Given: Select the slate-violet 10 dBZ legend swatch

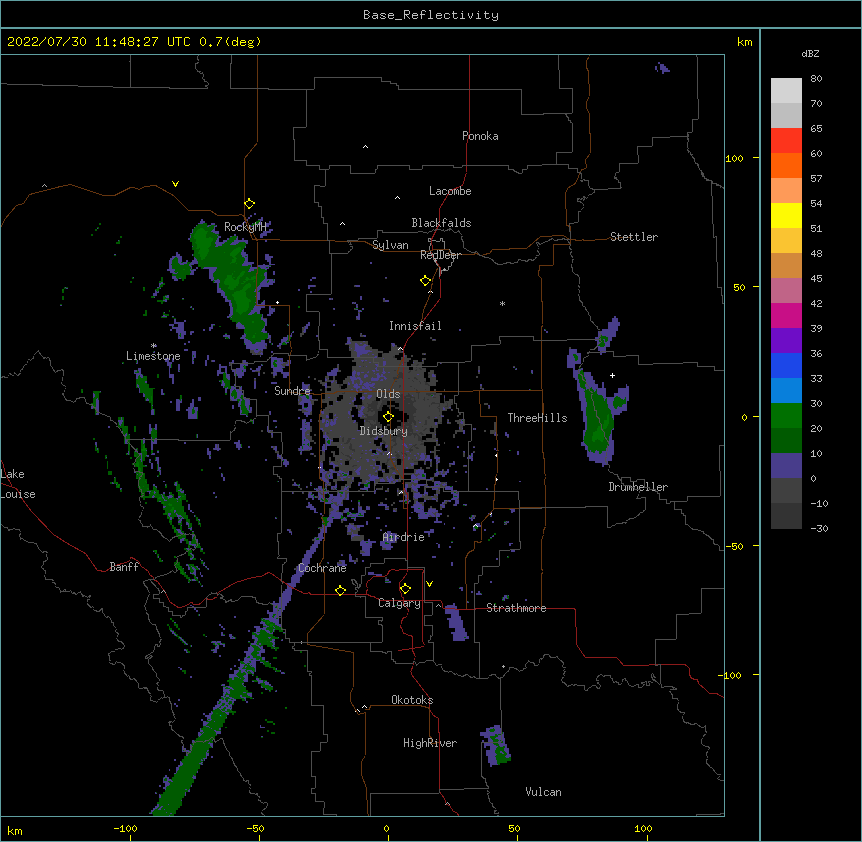Looking at the screenshot, I should (786, 466).
